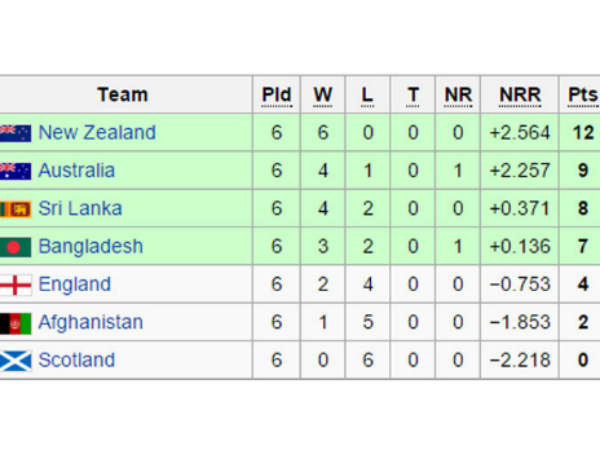Click the Afghanistan flag icon
Viewport: 600px width, 450px height.
16,323
